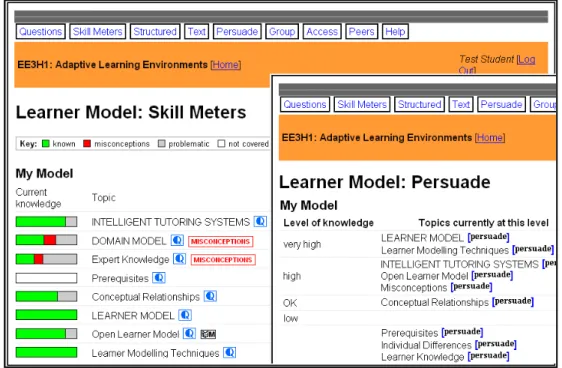The width and height of the screenshot is (562, 368).
Task: Follow Home link in Skill Meters window
Action: [x=226, y=64]
